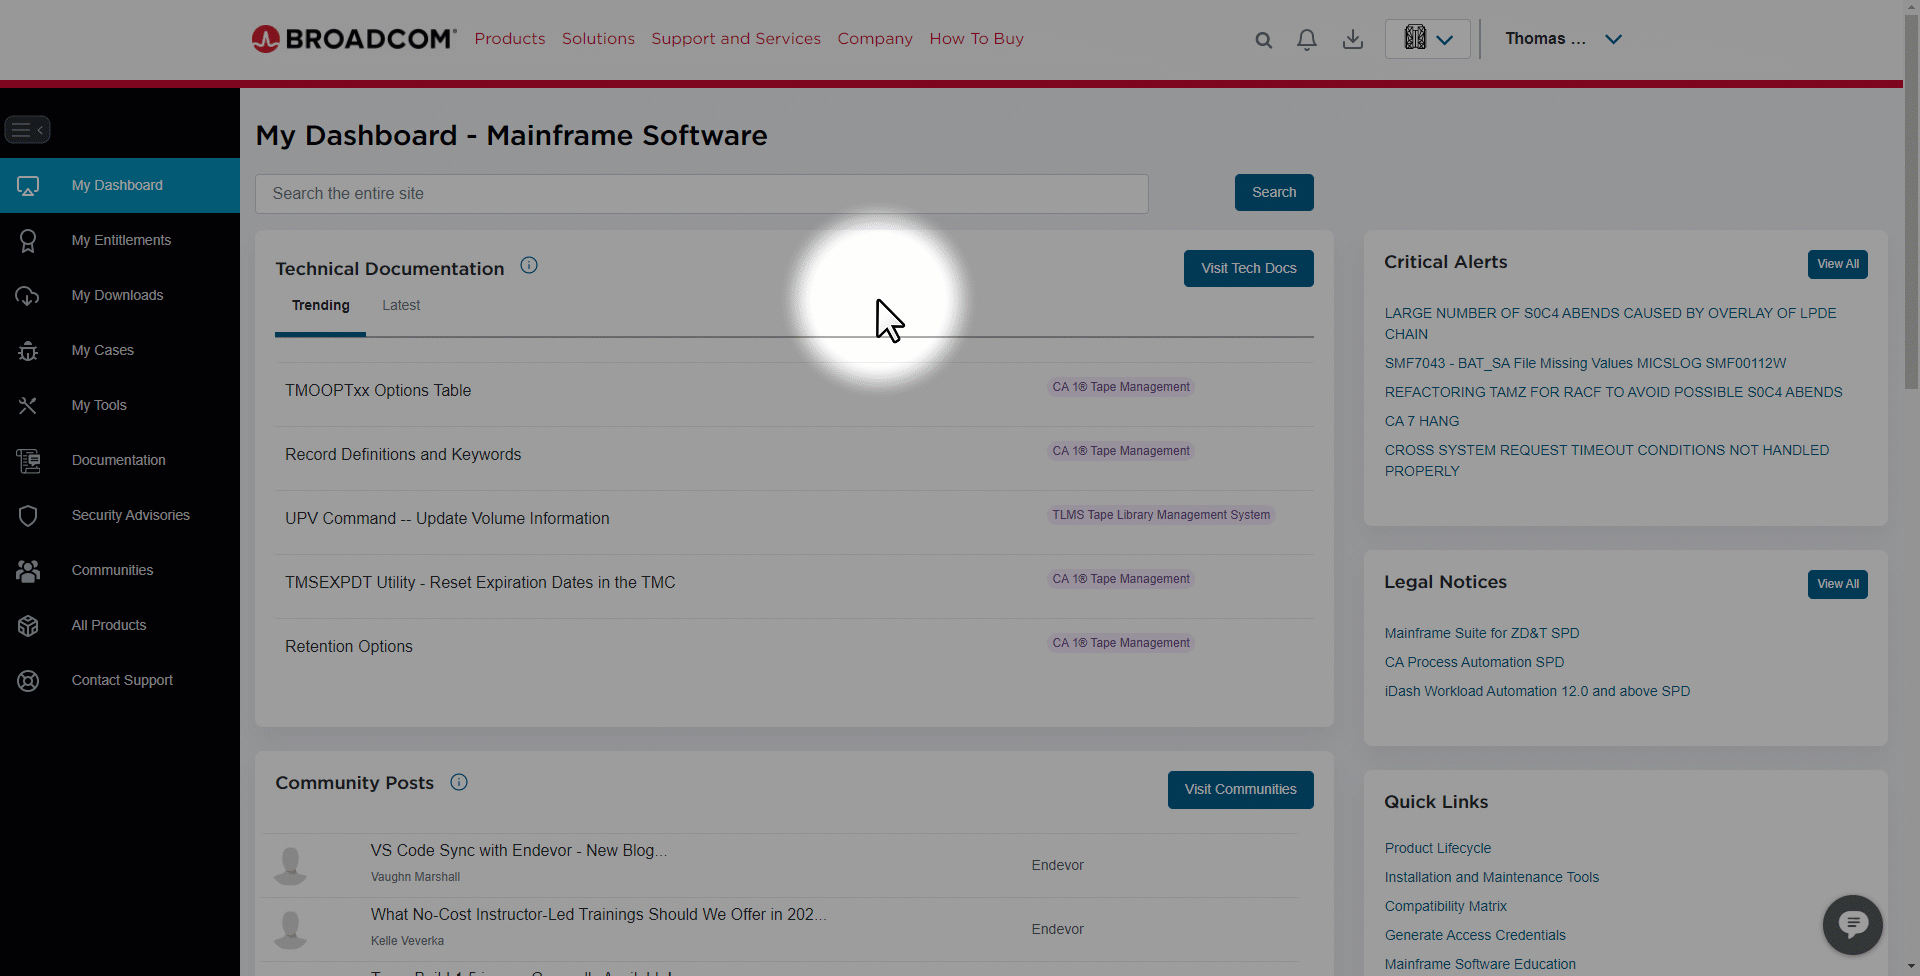Expand the Thomas user account menu
1920x976 pixels.
pos(1563,39)
